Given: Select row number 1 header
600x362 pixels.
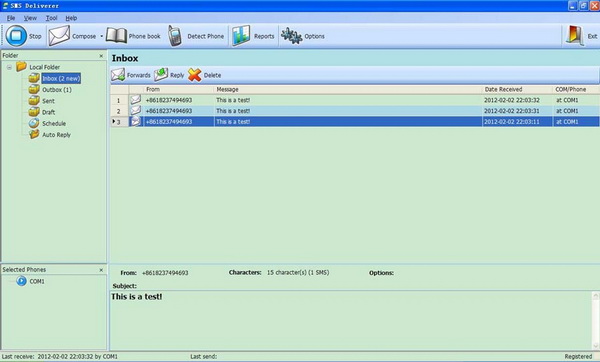Looking at the screenshot, I should coord(119,100).
